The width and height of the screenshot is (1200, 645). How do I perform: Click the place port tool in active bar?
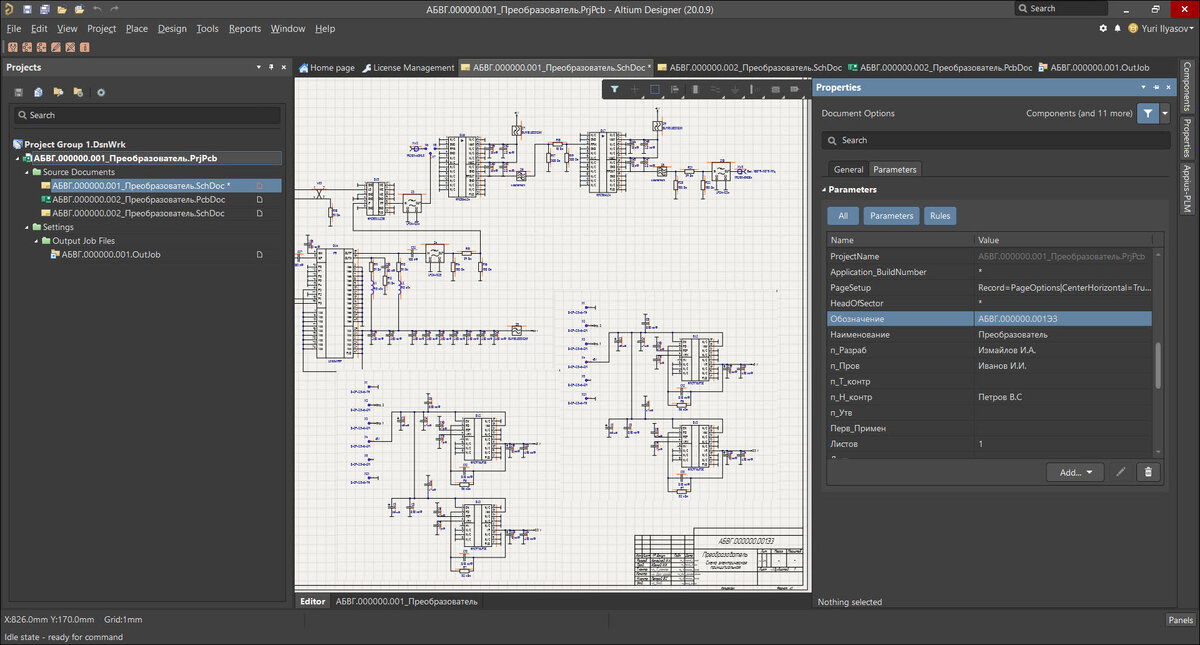(x=795, y=89)
